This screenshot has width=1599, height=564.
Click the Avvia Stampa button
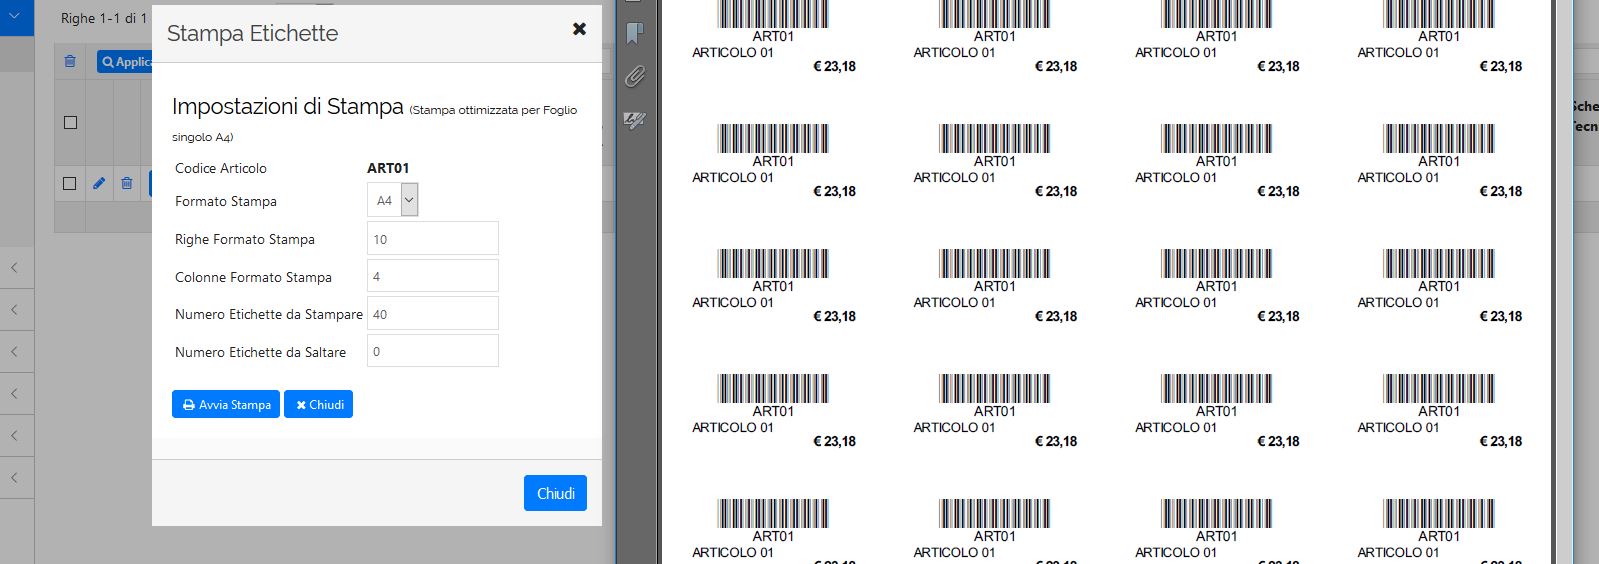click(x=226, y=404)
